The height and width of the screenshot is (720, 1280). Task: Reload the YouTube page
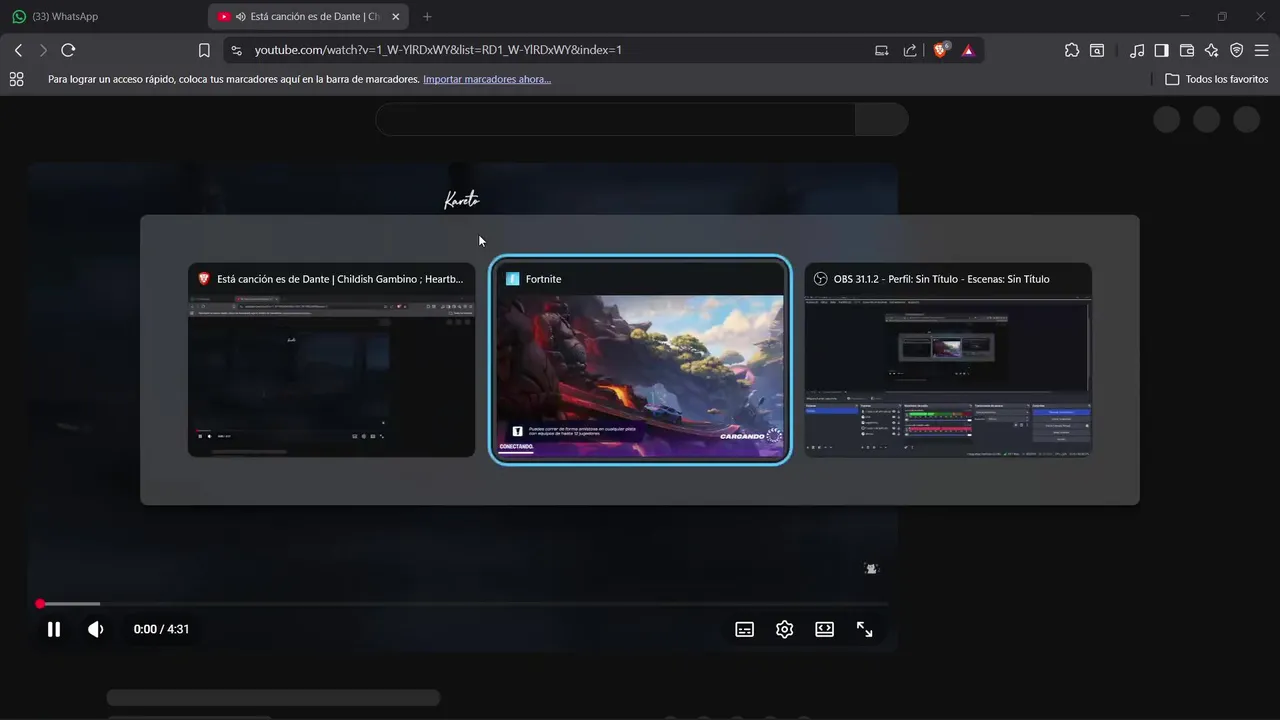(68, 50)
